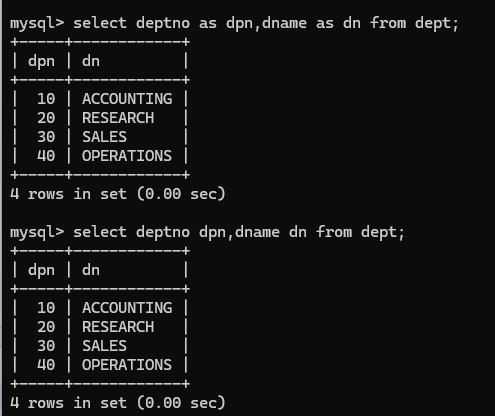
Task: Click ACCOUNTING in the second result table
Action: click(127, 308)
